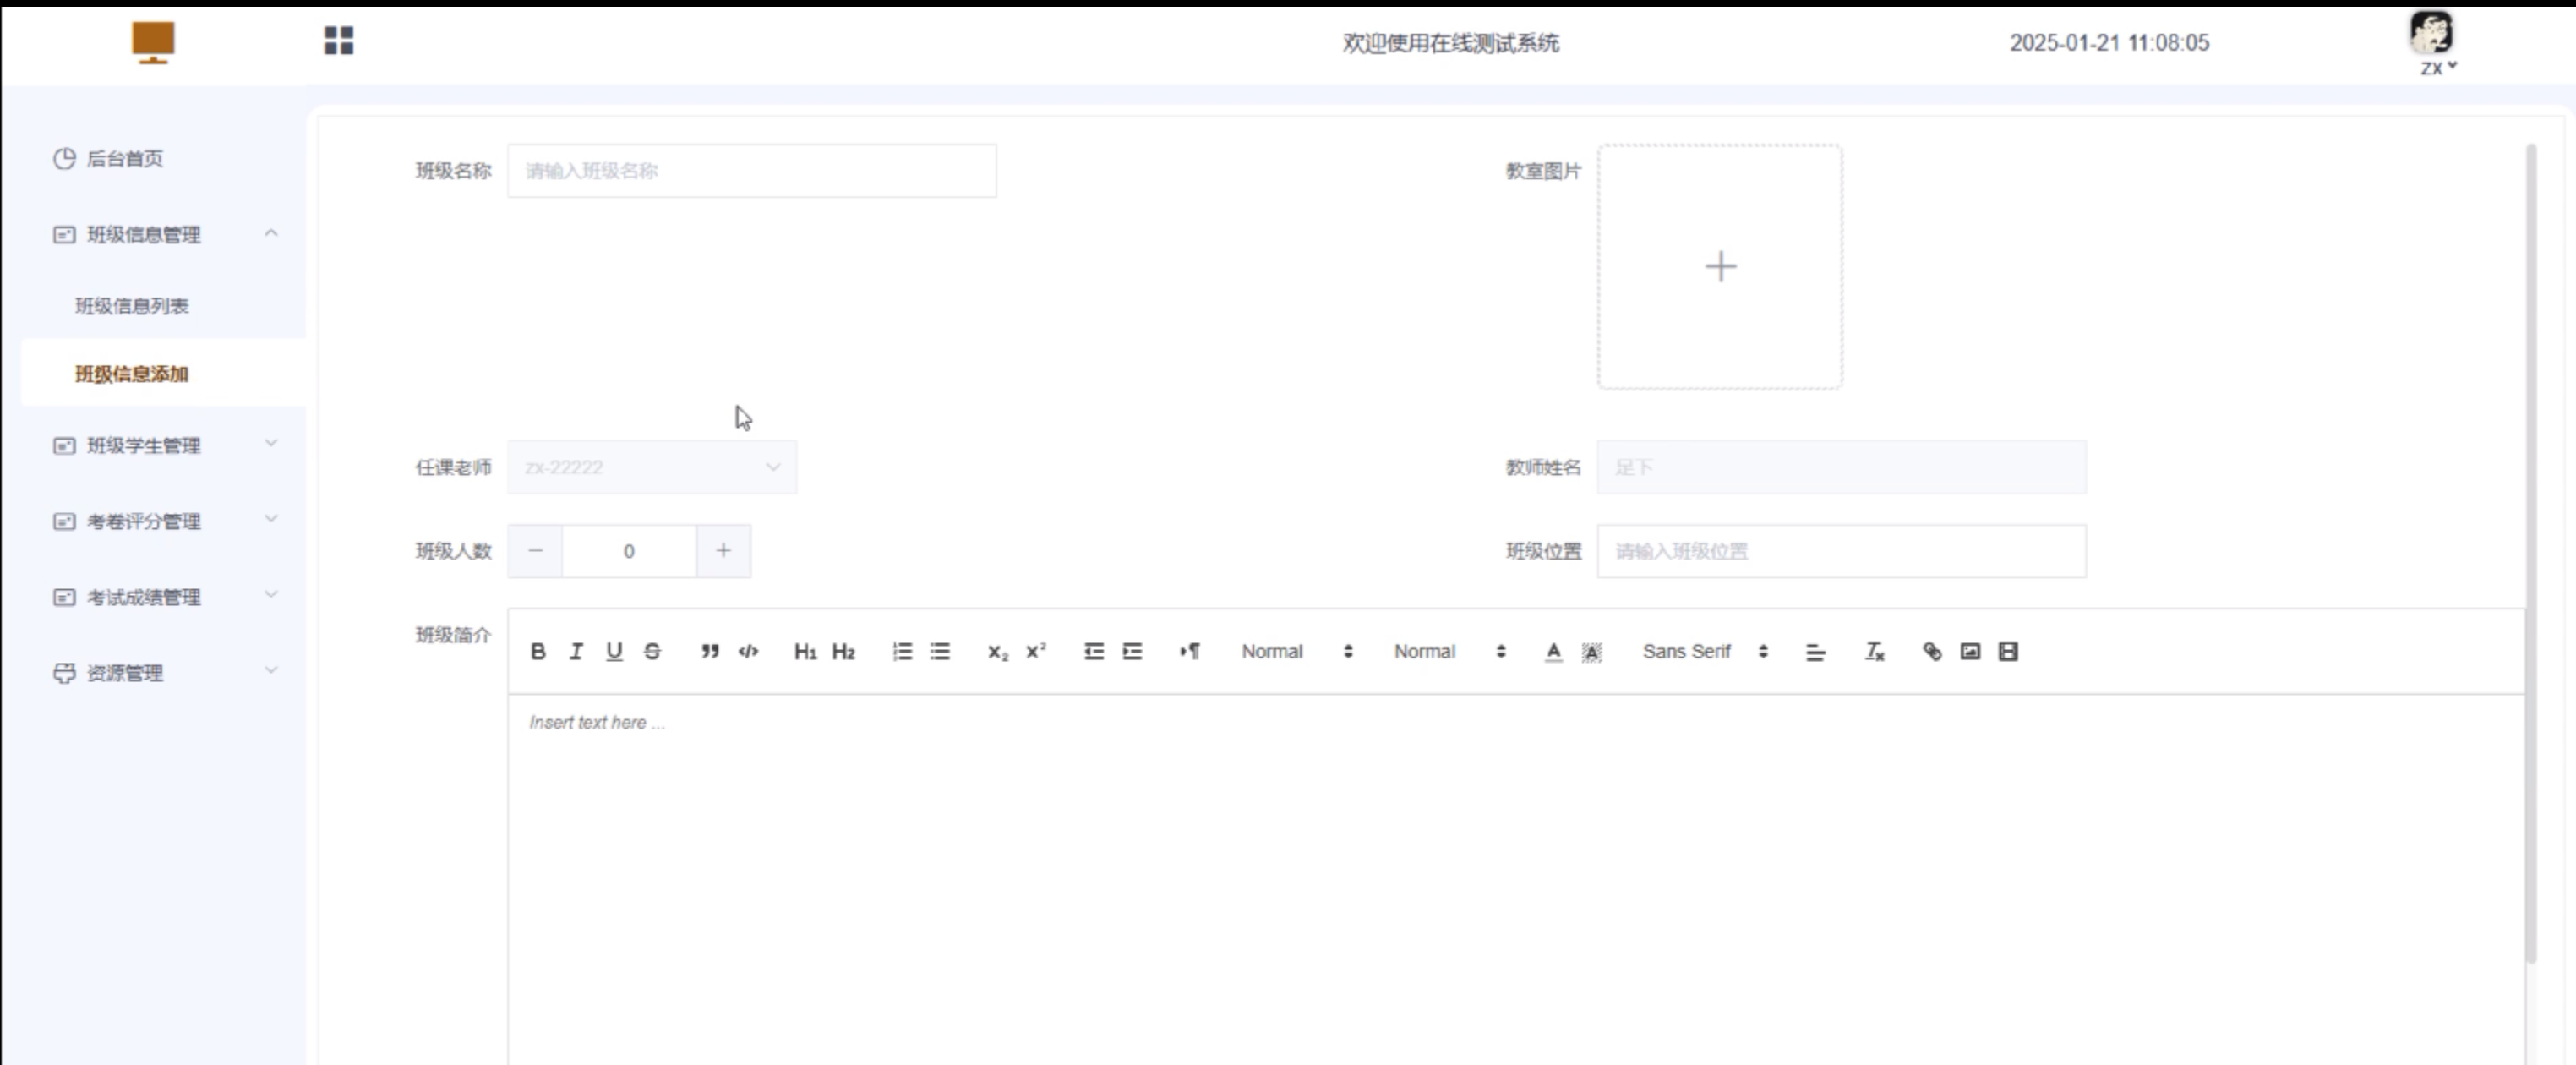Toggle bold formatting in the editor toolbar
Screen dimensions: 2576x1065
coord(538,652)
